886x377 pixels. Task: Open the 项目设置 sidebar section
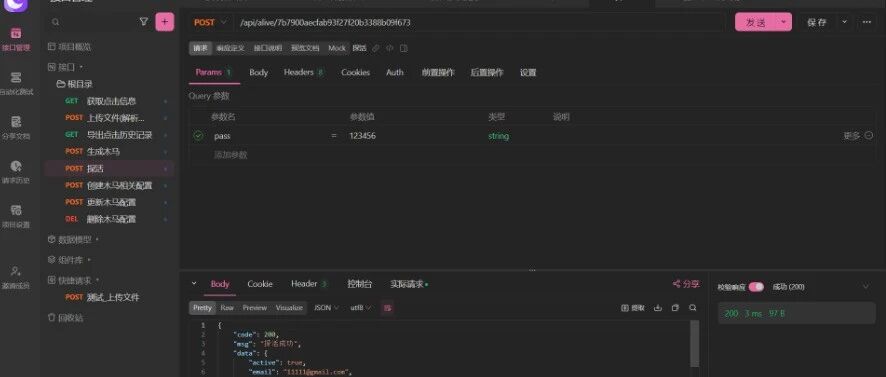(16, 216)
